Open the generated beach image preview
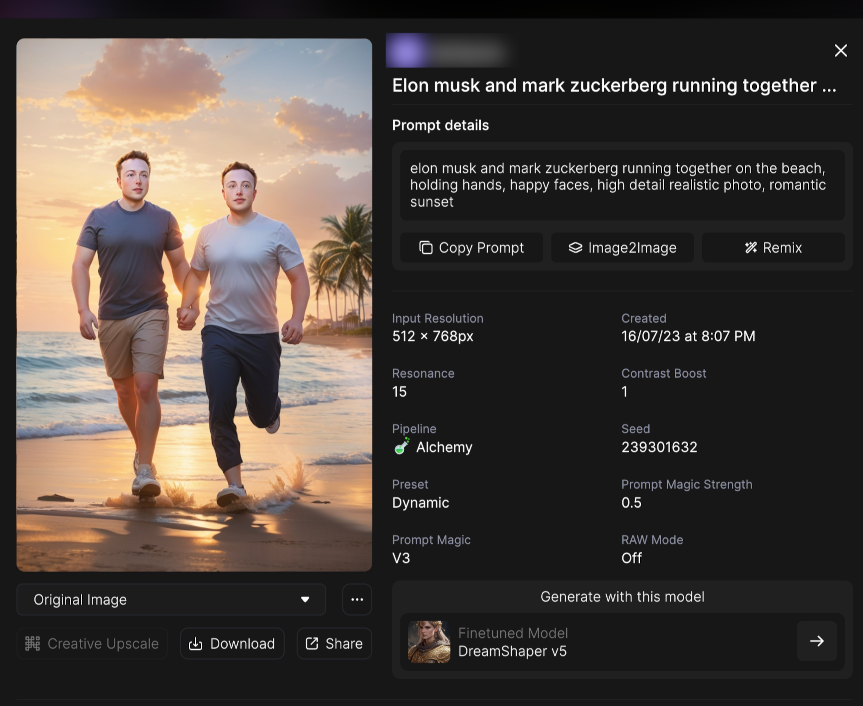Image resolution: width=863 pixels, height=706 pixels. (x=194, y=305)
